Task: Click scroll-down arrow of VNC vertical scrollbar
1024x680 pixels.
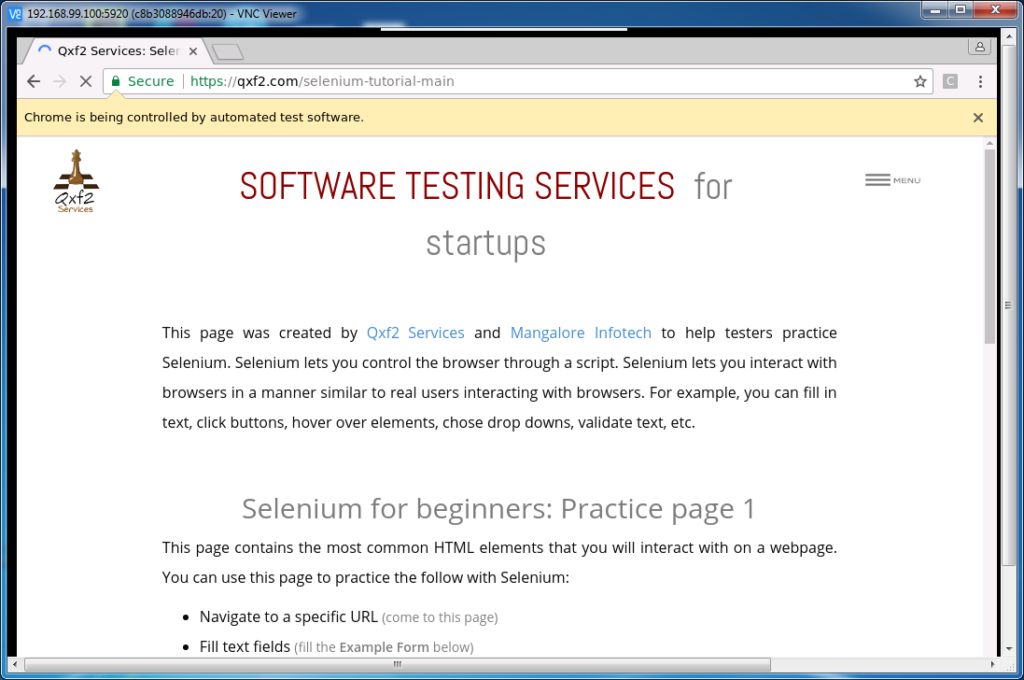Action: tap(1008, 648)
